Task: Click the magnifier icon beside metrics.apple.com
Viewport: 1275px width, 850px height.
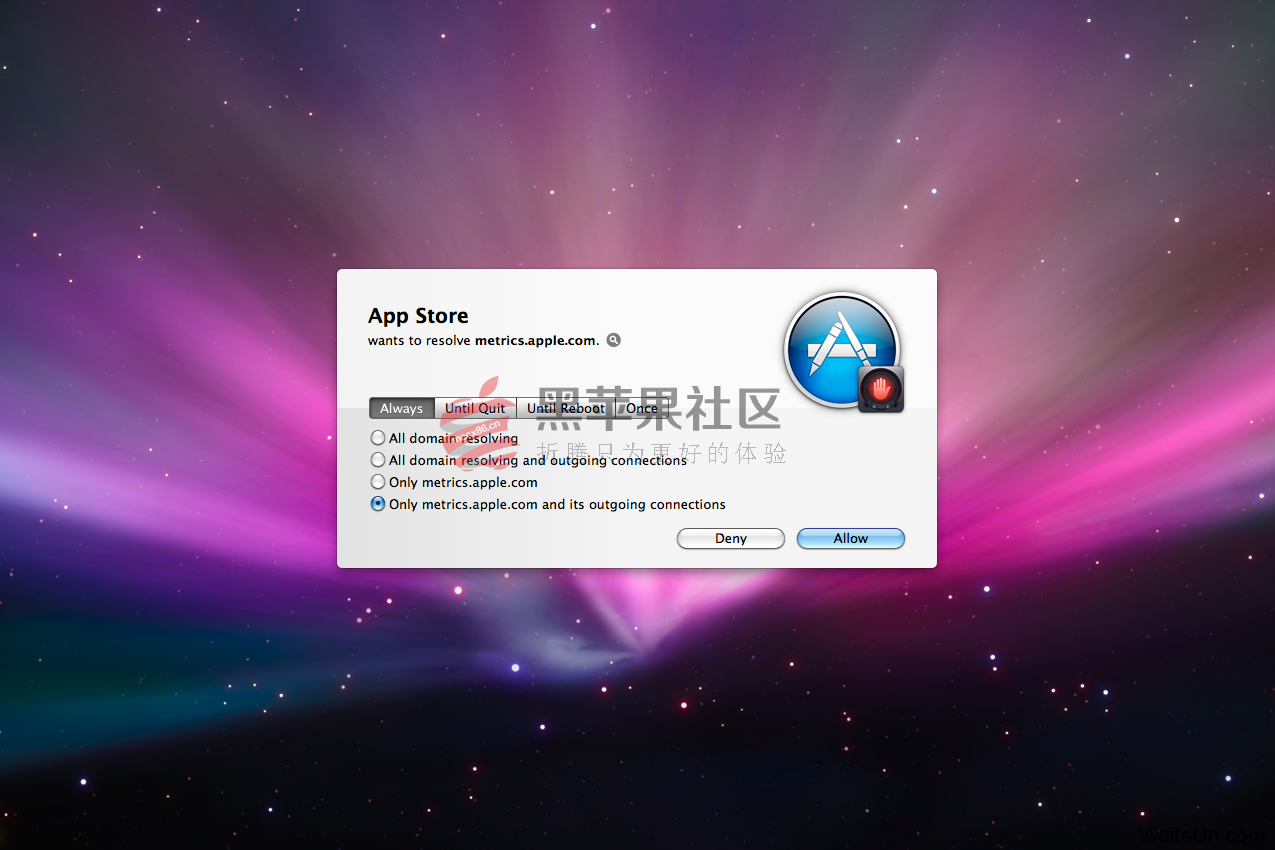Action: tap(614, 340)
